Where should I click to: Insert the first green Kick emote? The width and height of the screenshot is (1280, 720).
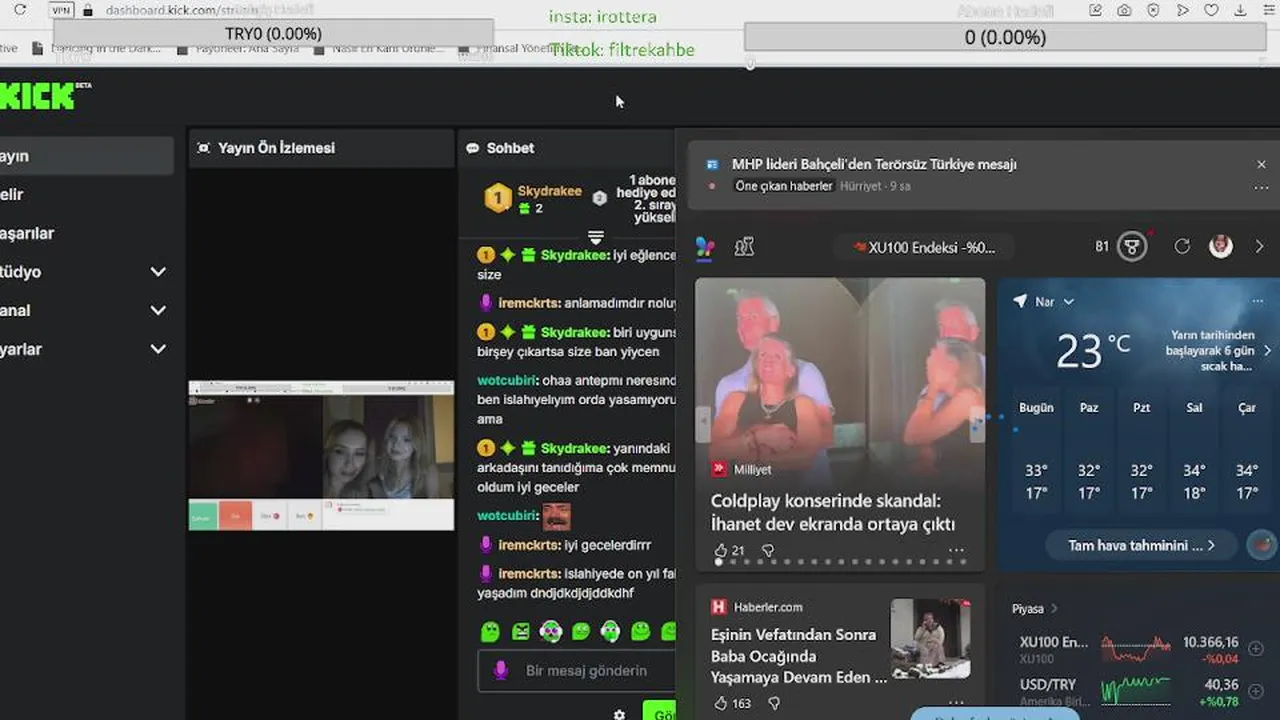[x=490, y=631]
